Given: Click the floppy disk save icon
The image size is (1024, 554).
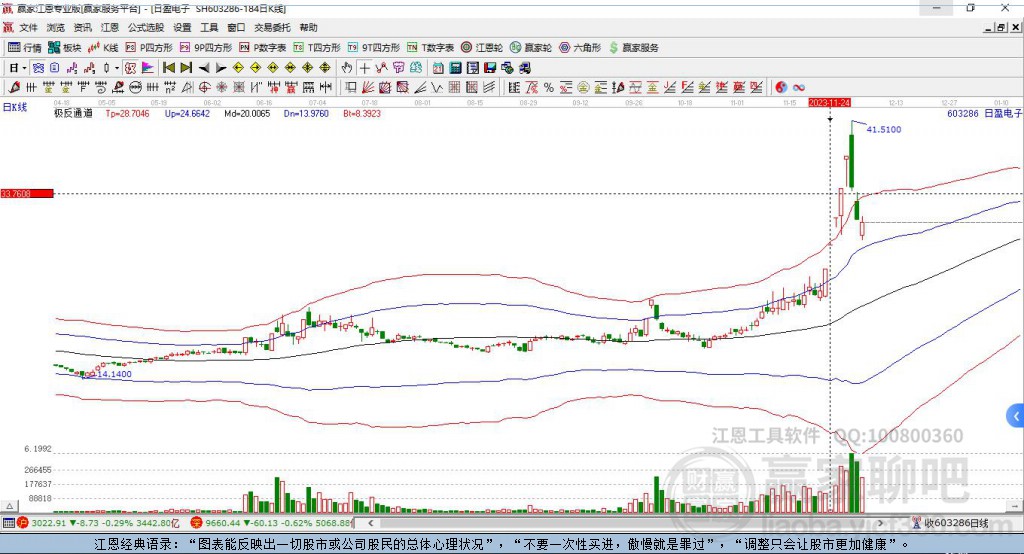Looking at the screenshot, I should point(490,68).
